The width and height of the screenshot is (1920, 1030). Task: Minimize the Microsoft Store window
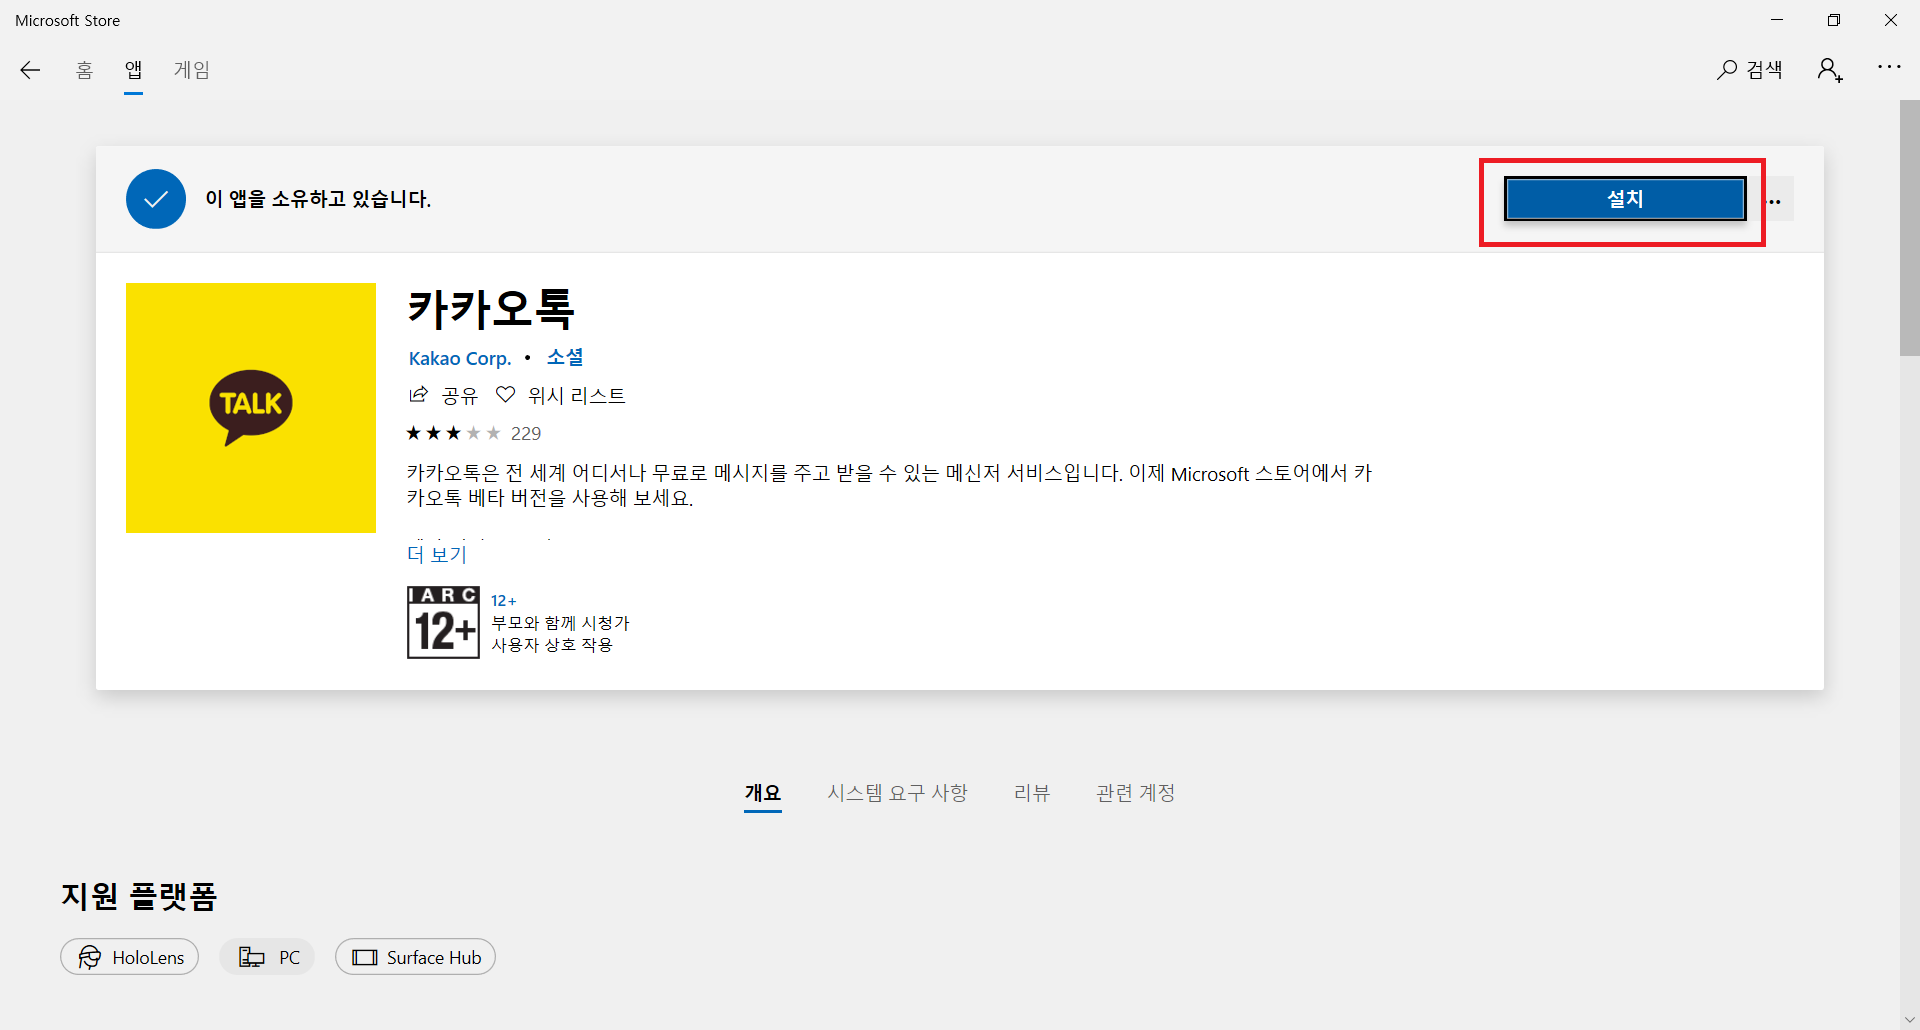tap(1777, 20)
